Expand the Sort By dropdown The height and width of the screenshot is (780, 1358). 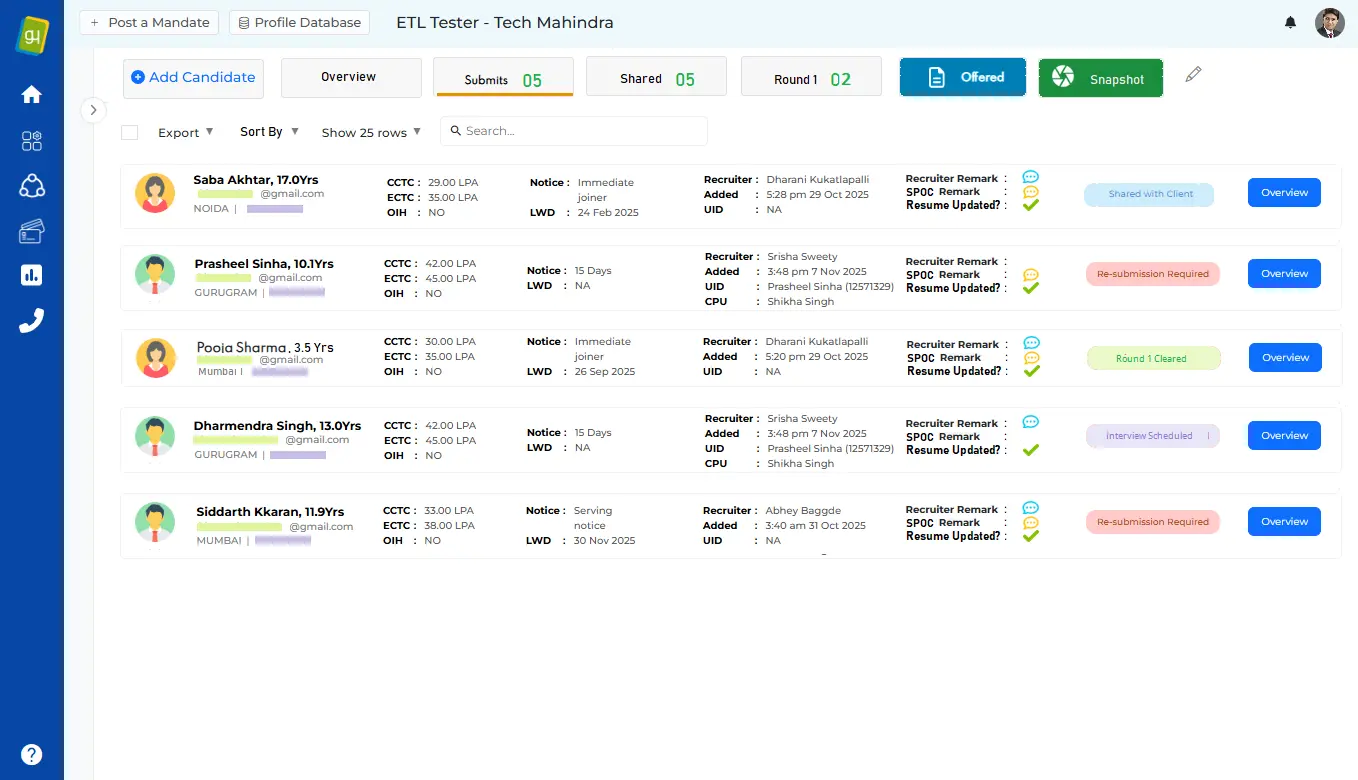tap(269, 132)
